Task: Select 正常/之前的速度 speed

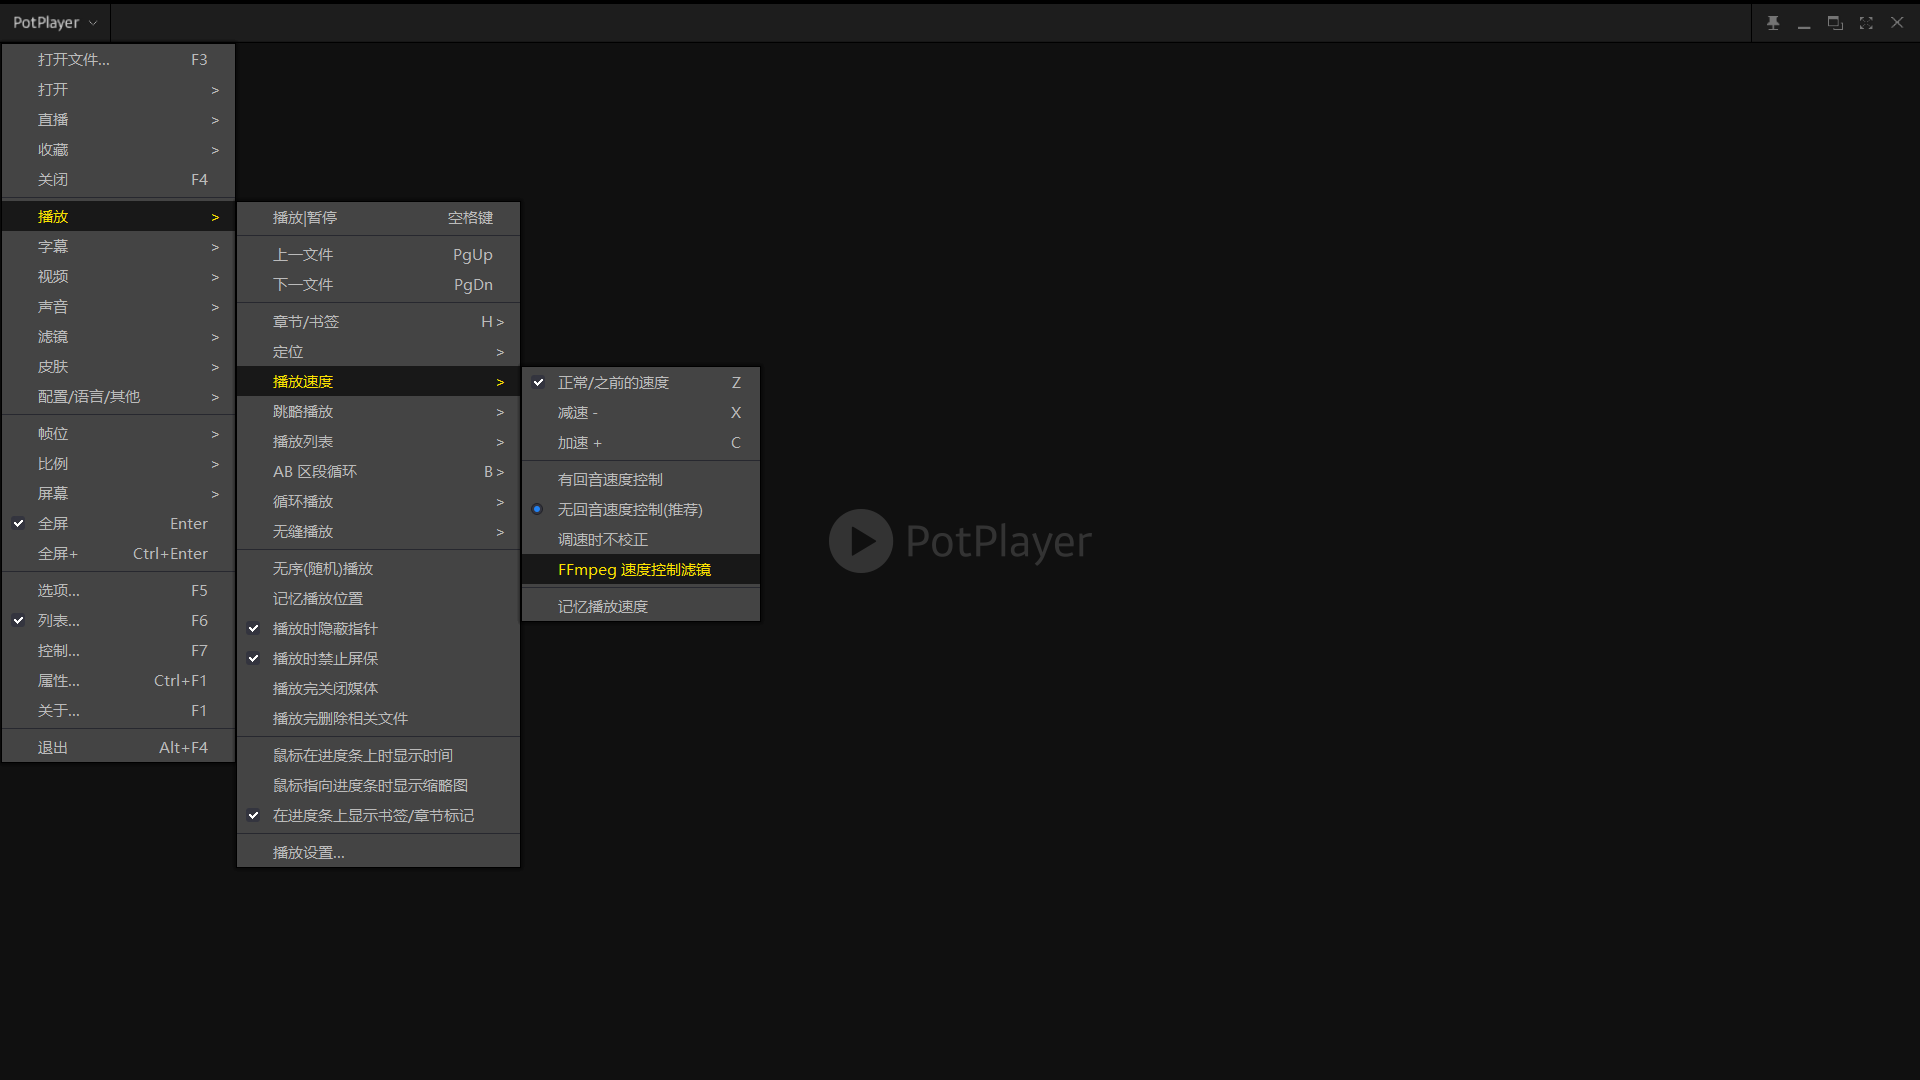Action: click(641, 382)
